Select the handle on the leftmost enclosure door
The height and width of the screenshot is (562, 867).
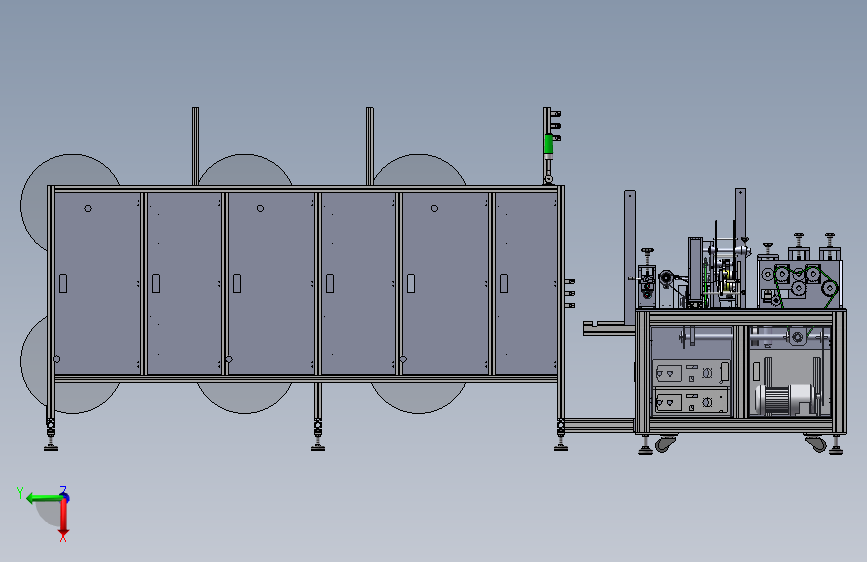point(63,284)
